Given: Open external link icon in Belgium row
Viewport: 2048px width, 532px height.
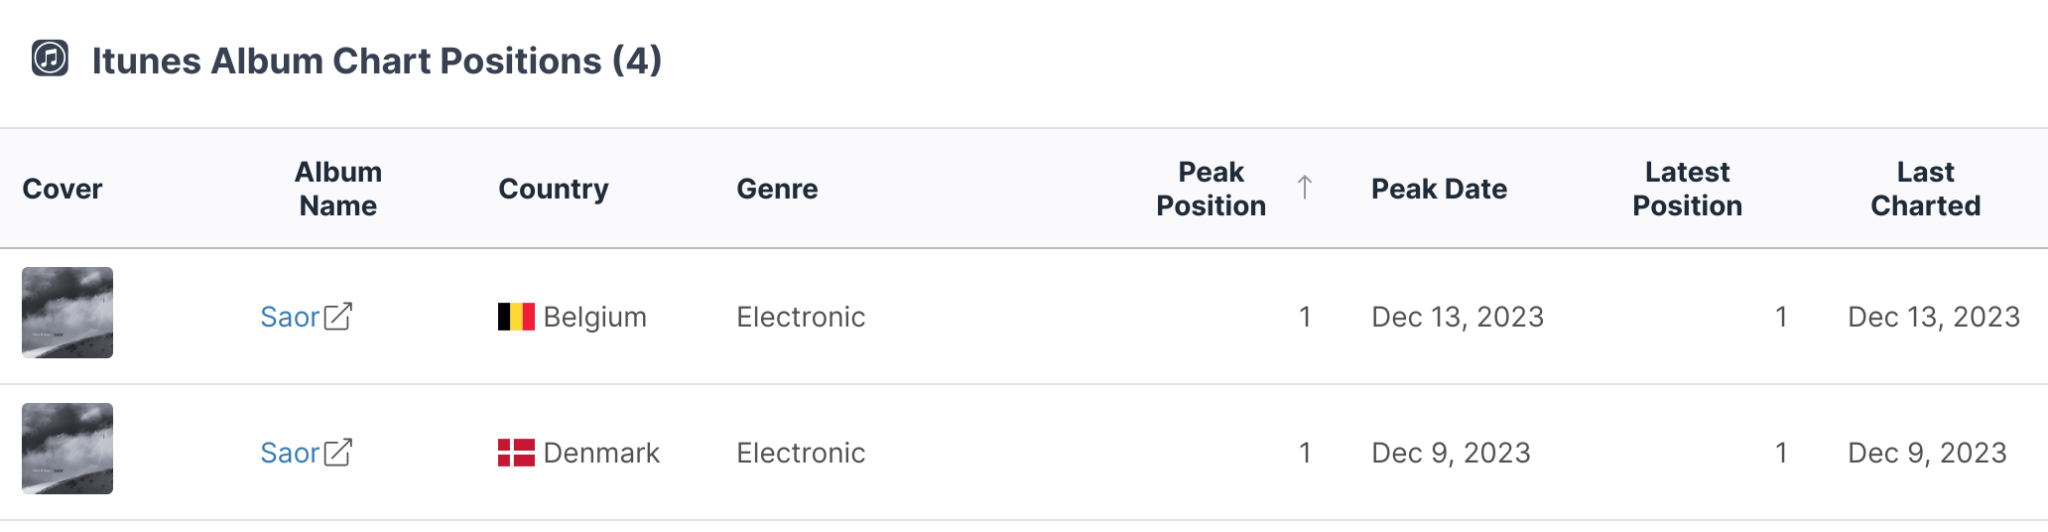Looking at the screenshot, I should (x=338, y=316).
